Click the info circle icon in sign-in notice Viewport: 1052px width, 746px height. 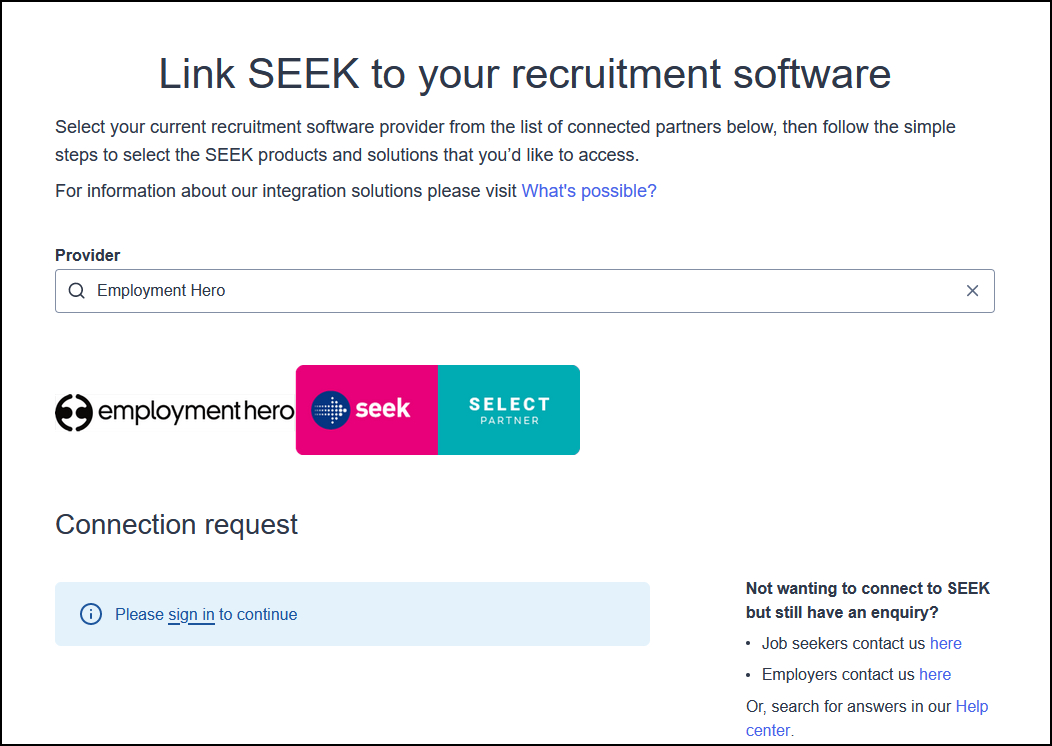91,614
